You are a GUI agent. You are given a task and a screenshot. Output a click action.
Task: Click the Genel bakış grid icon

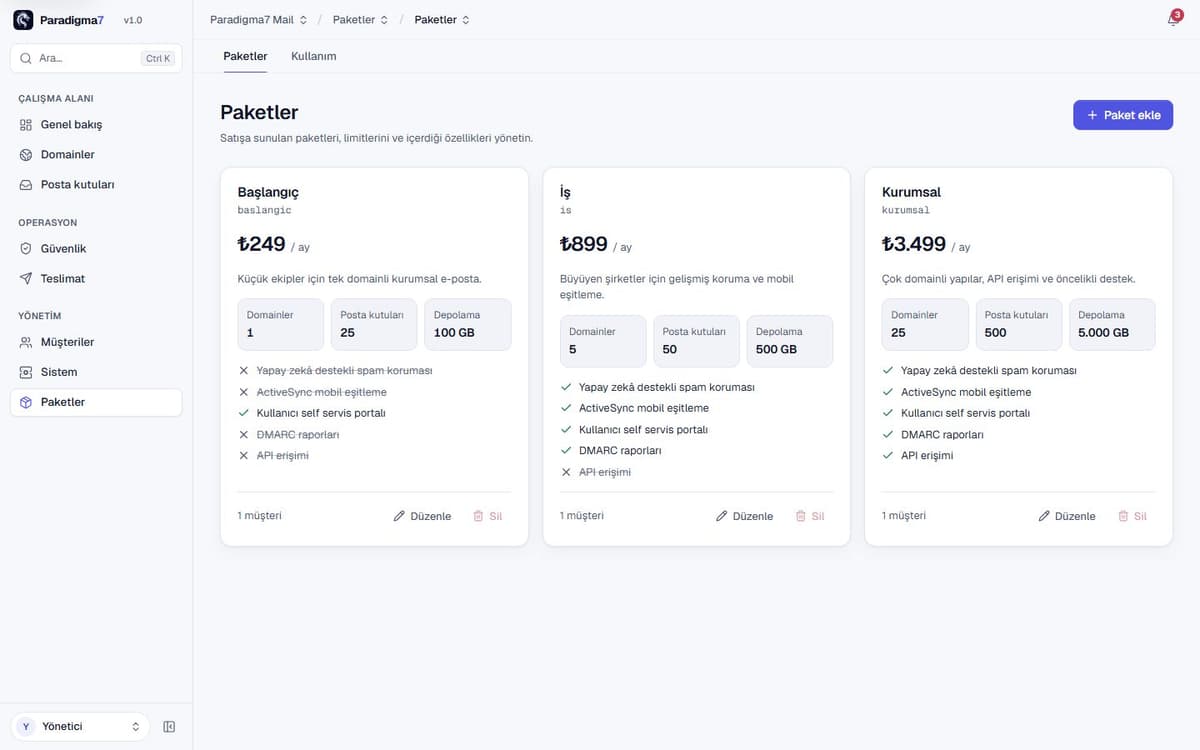click(26, 125)
